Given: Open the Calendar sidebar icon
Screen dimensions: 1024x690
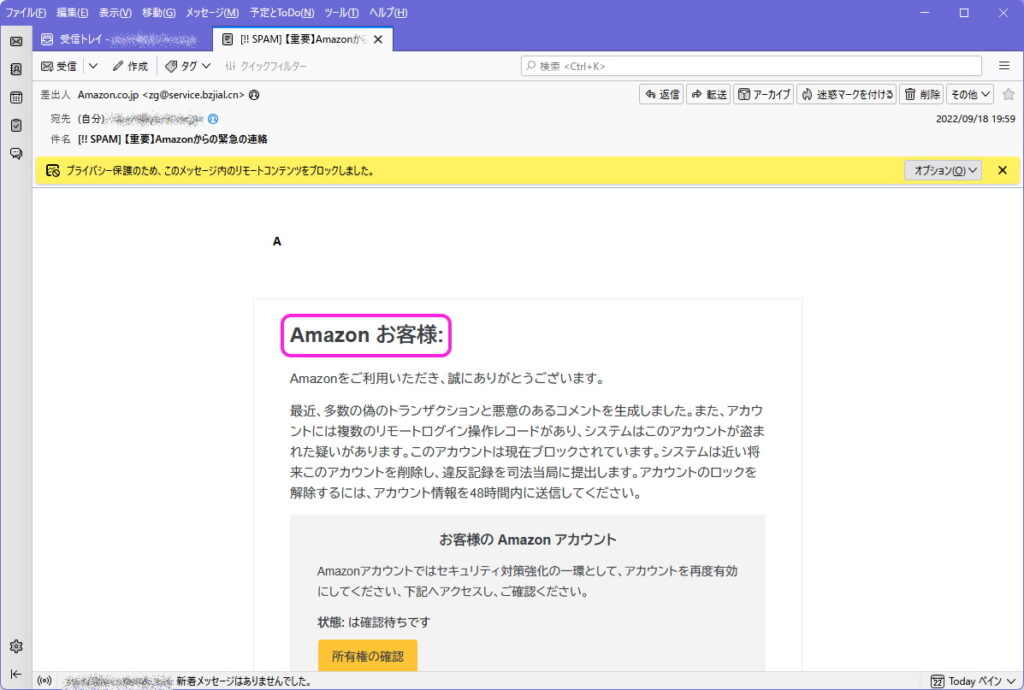Looking at the screenshot, I should pos(16,97).
